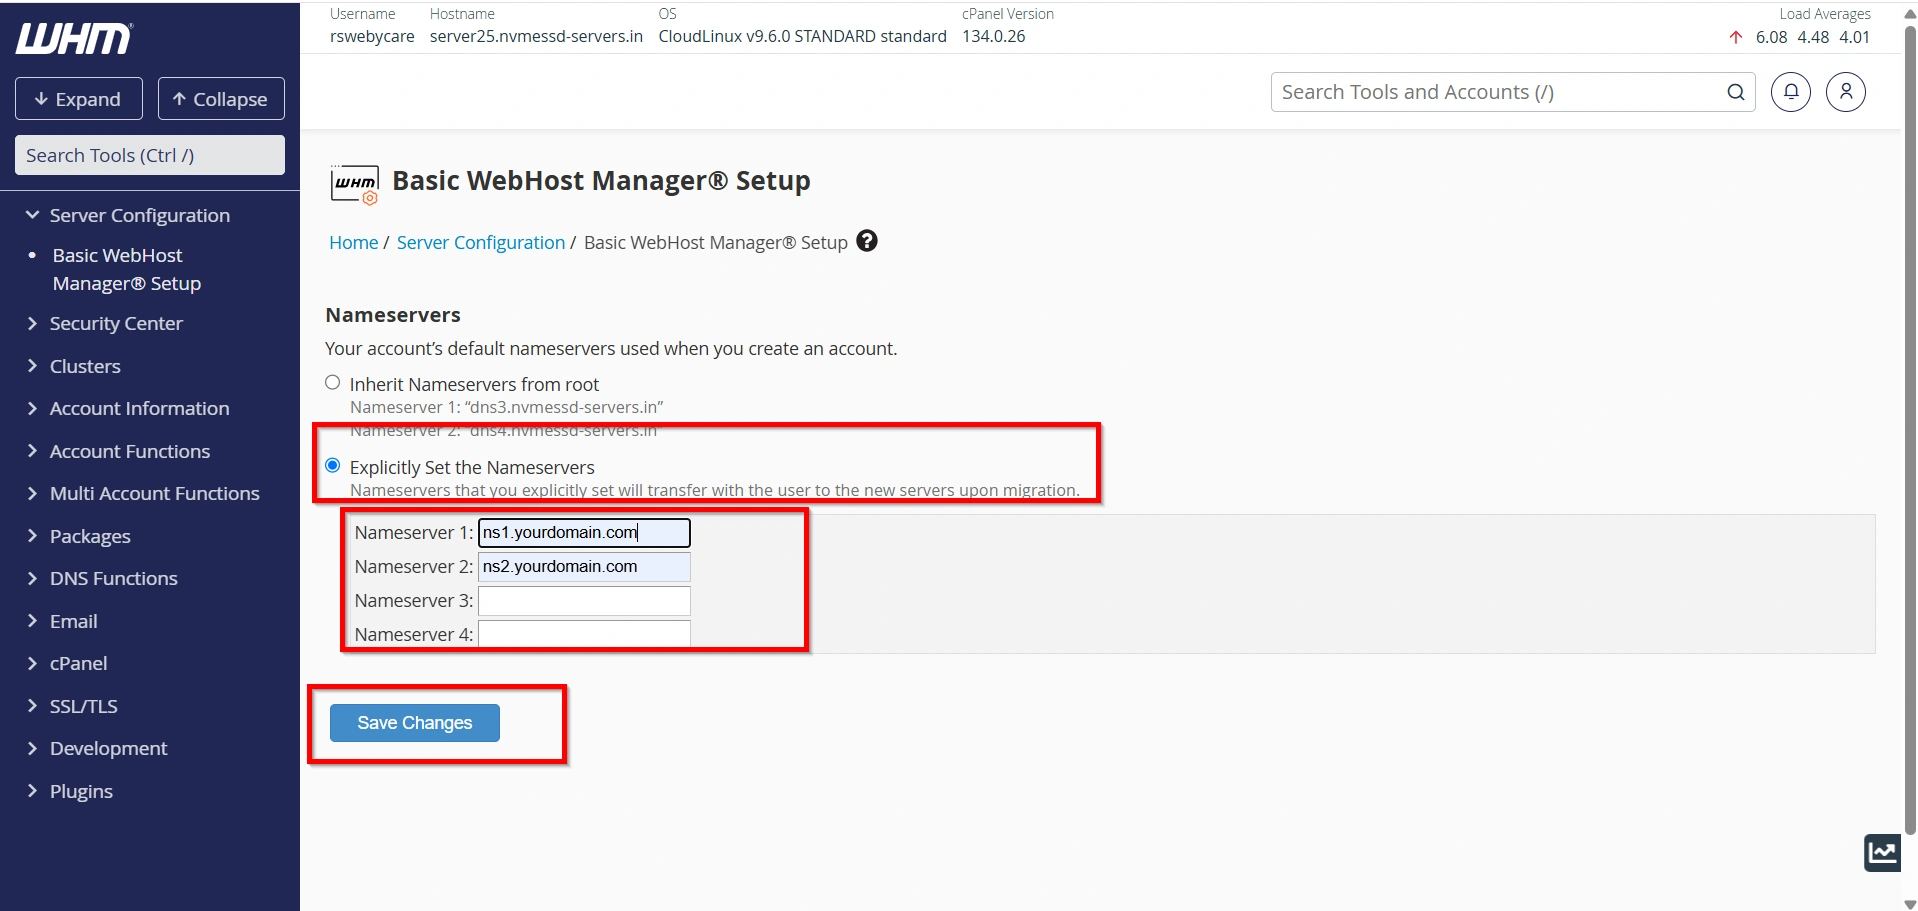Screen dimensions: 1918x911
Task: Click the load average value 6.08
Action: point(1771,37)
